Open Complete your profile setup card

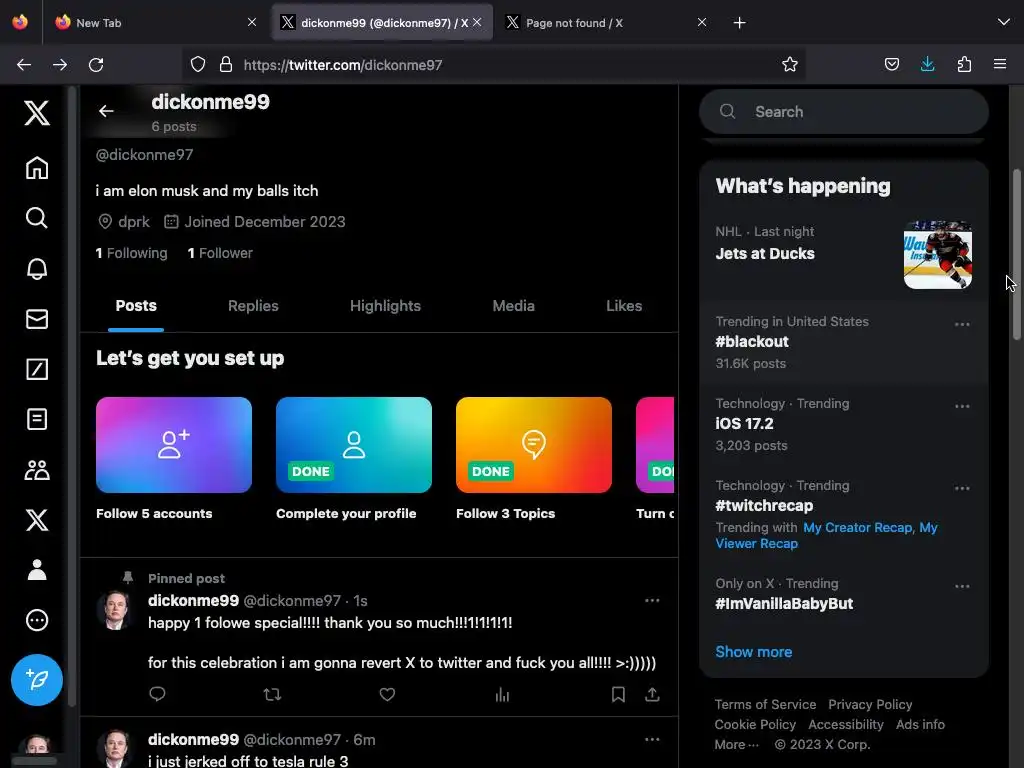click(x=354, y=445)
